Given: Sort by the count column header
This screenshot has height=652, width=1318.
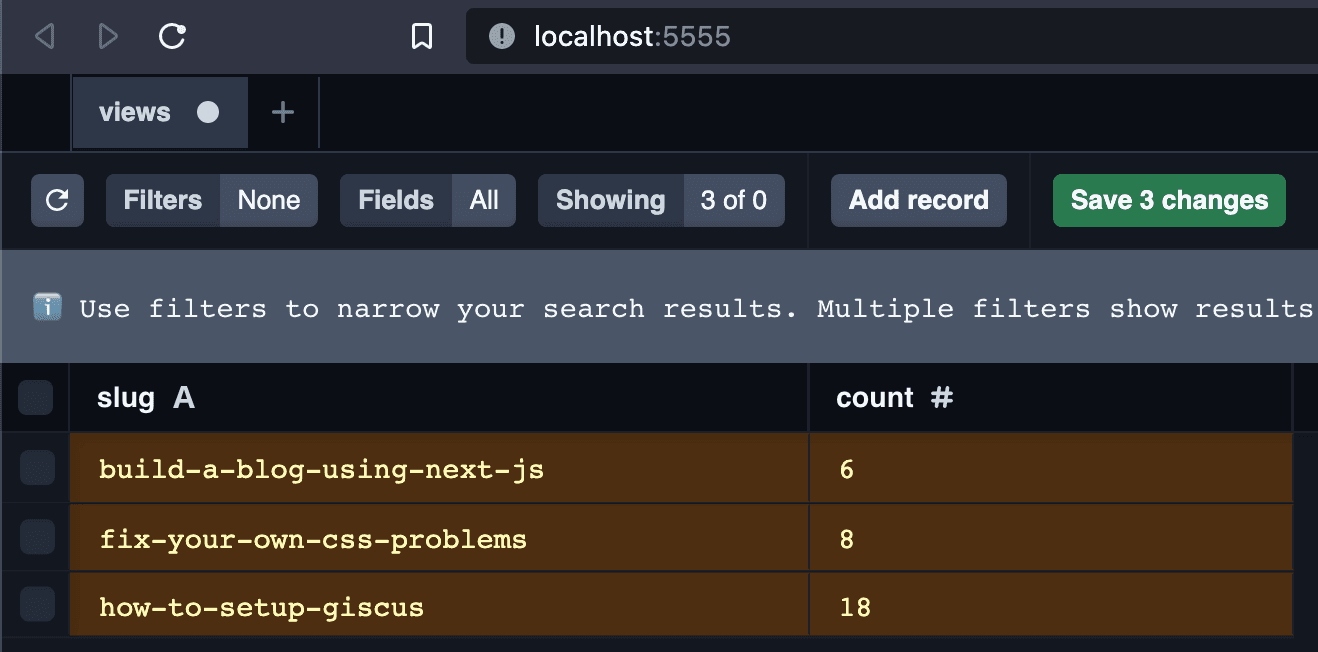Looking at the screenshot, I should point(1050,398).
